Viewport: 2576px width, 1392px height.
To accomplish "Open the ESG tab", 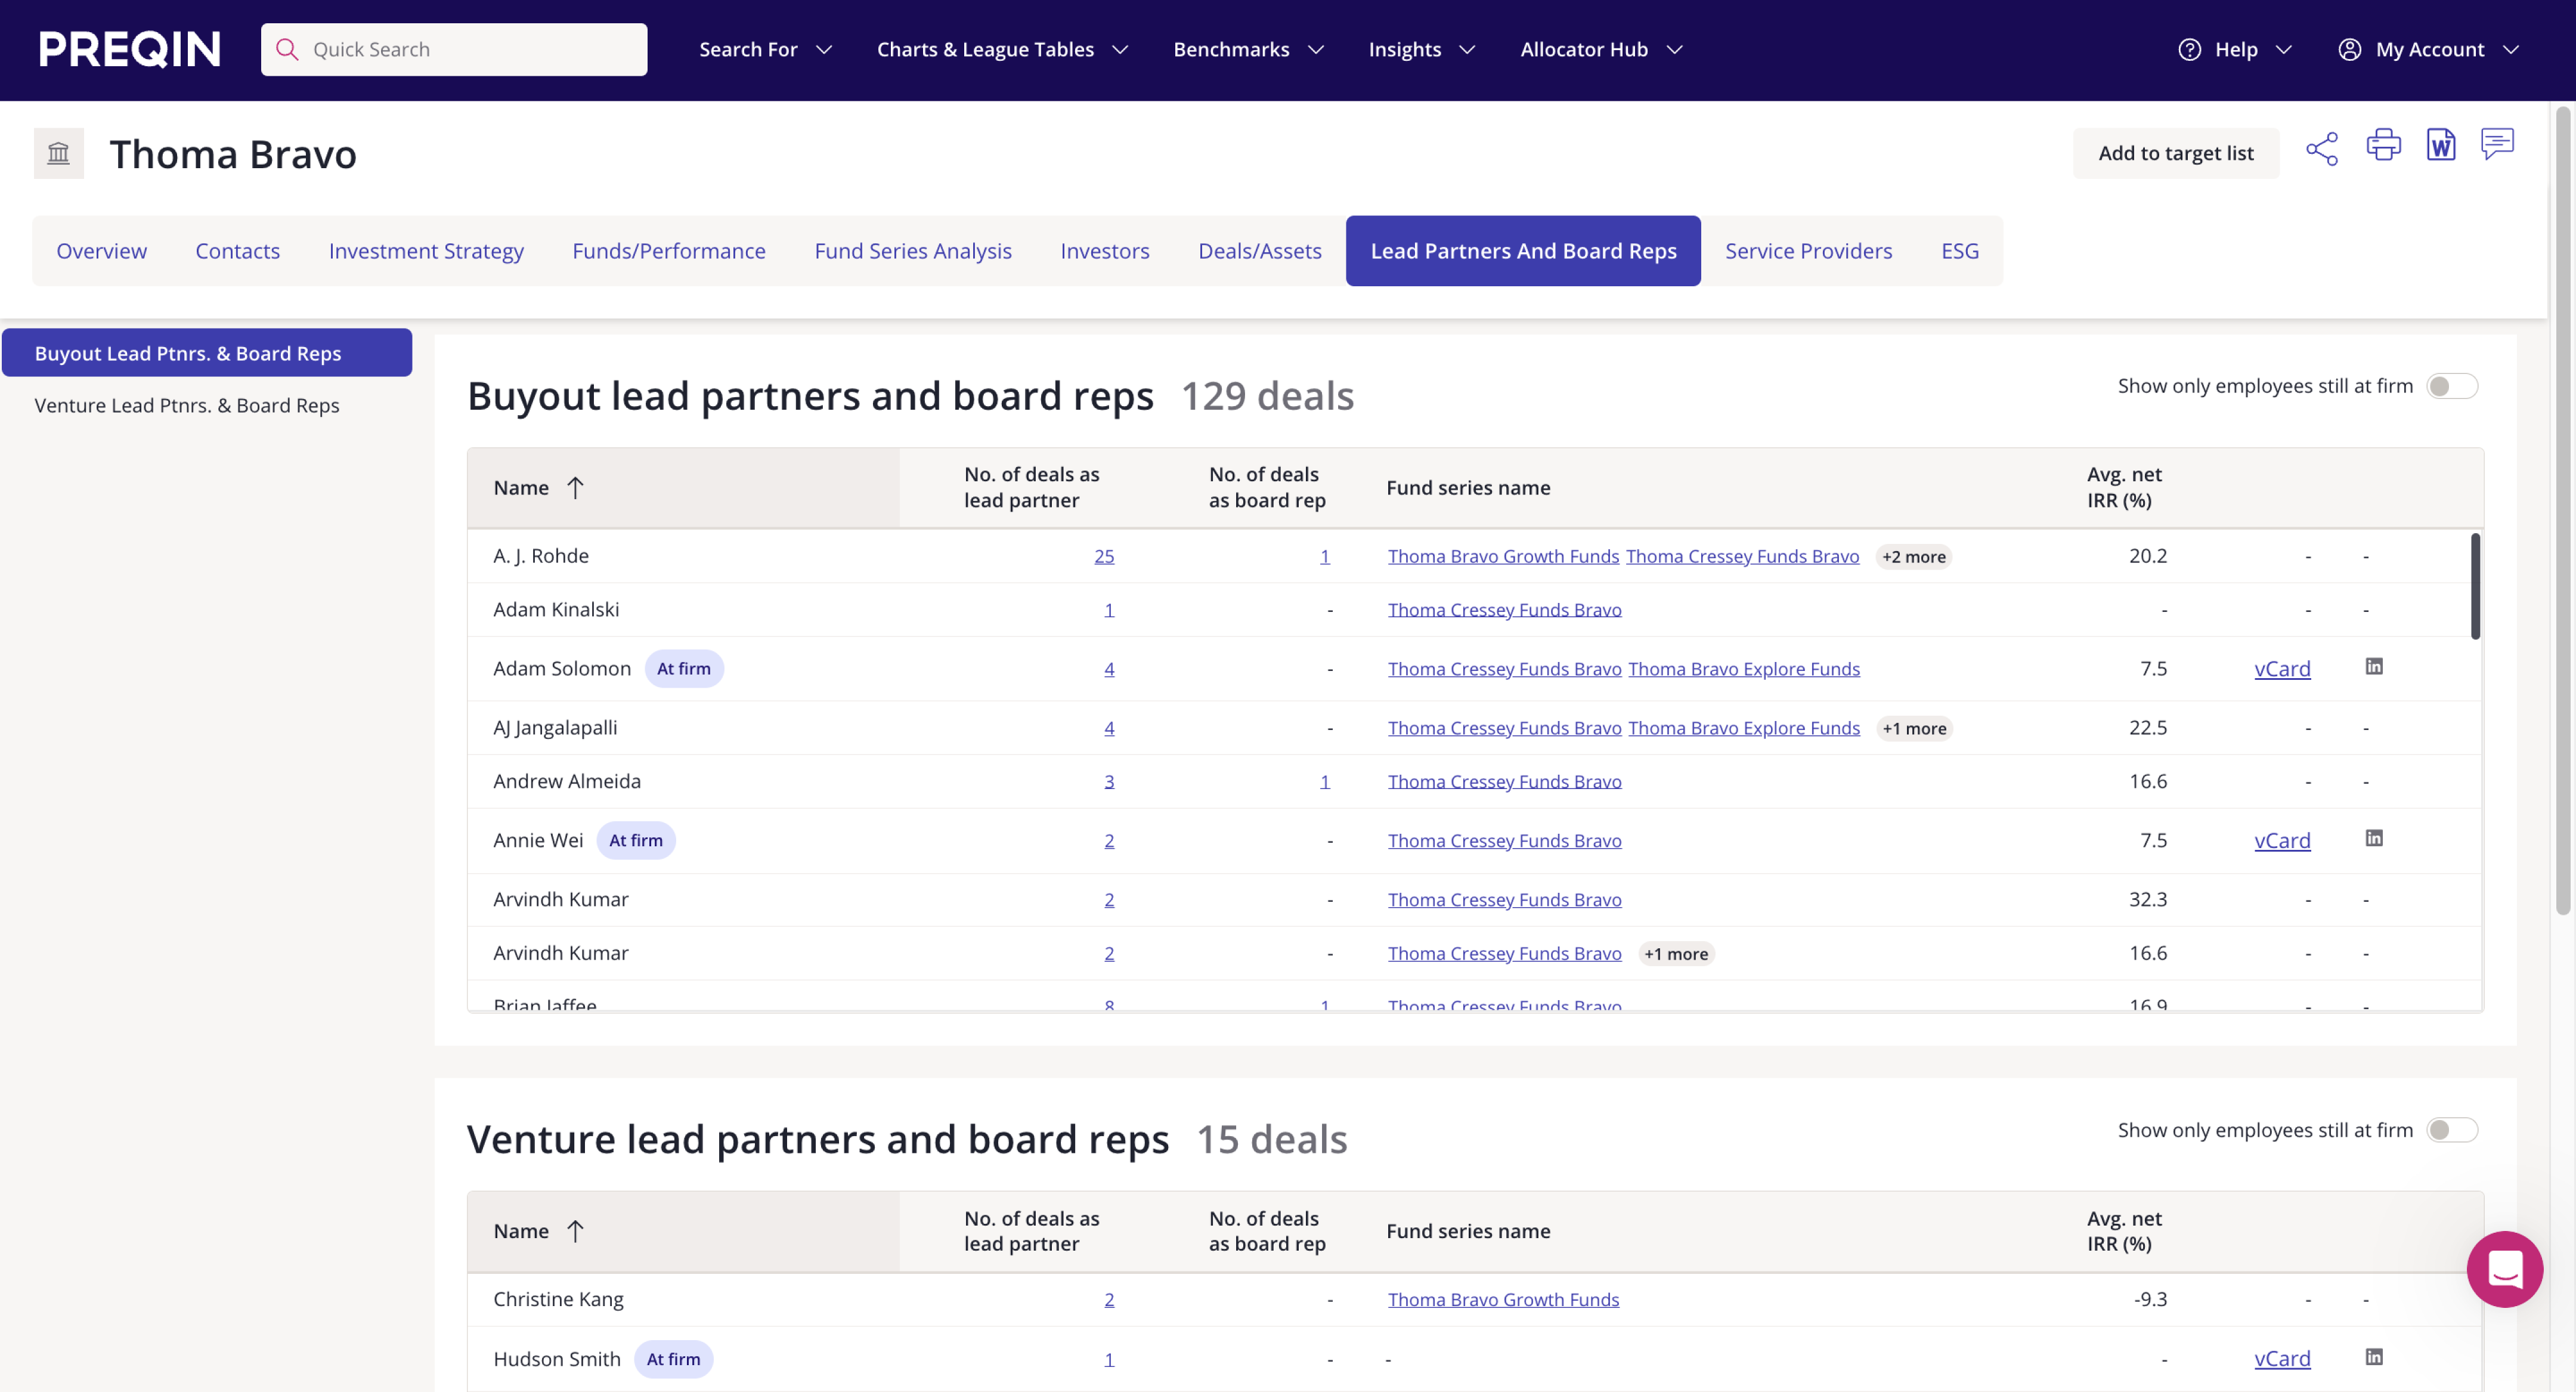I will point(1959,251).
